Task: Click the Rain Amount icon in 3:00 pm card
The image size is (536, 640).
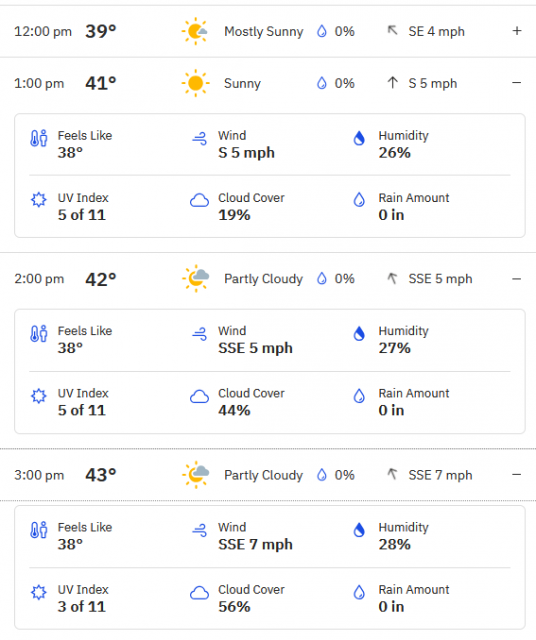Action: pos(359,592)
